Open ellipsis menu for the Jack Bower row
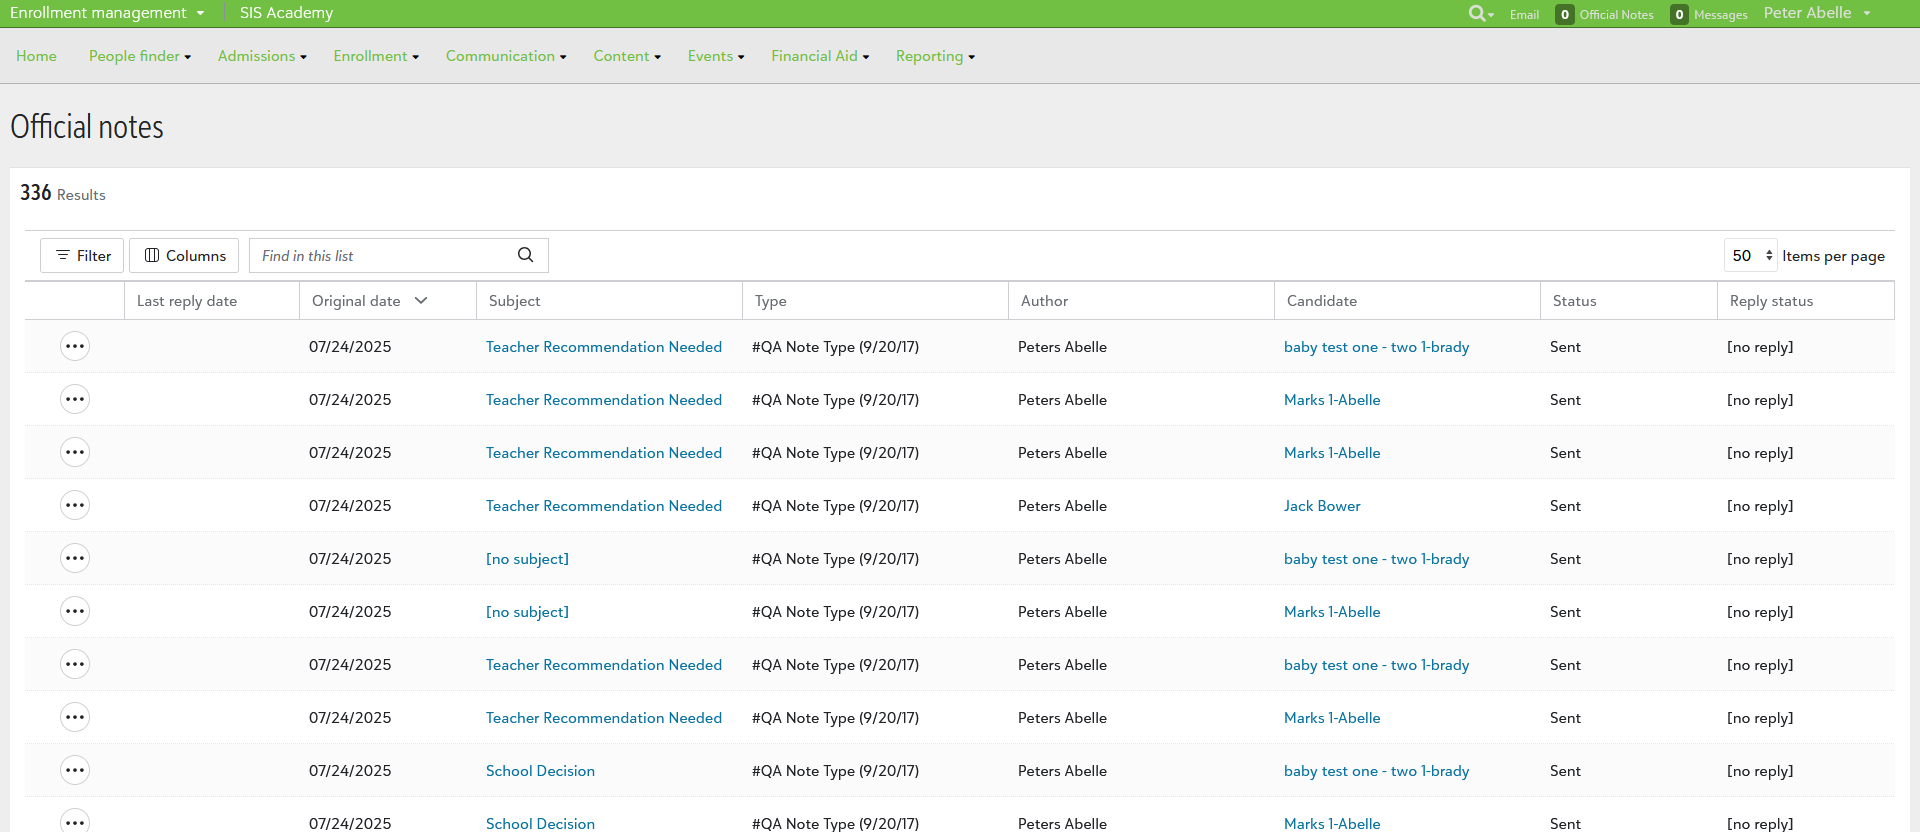Viewport: 1920px width, 832px height. click(x=75, y=505)
